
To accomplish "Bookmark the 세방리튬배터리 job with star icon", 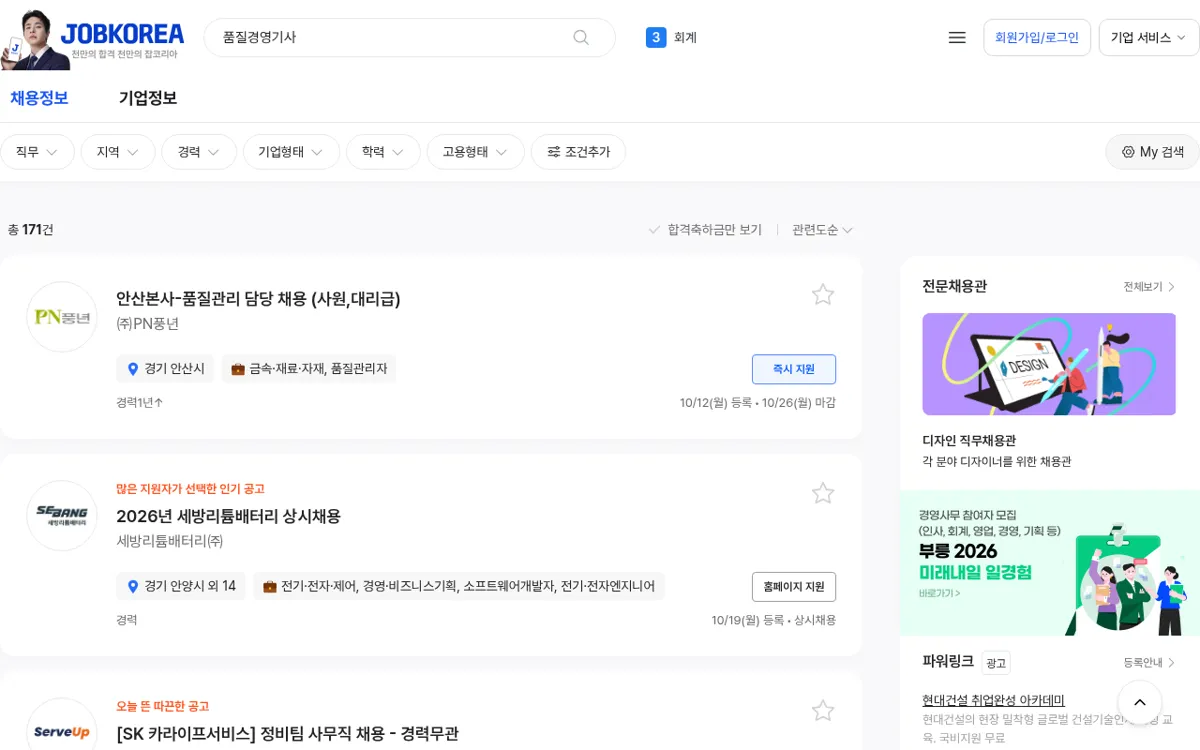I will coord(823,493).
